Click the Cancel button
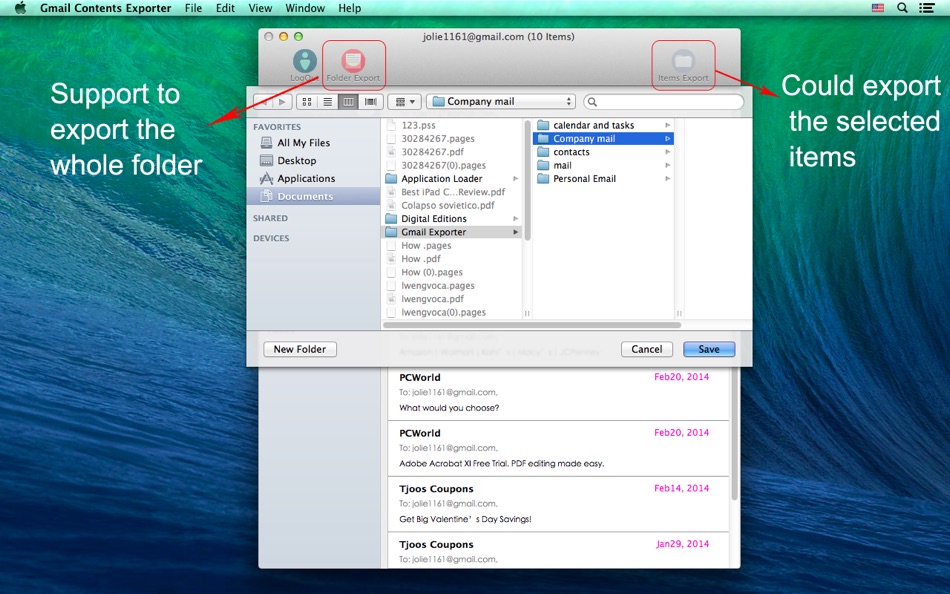950x594 pixels. click(x=646, y=349)
